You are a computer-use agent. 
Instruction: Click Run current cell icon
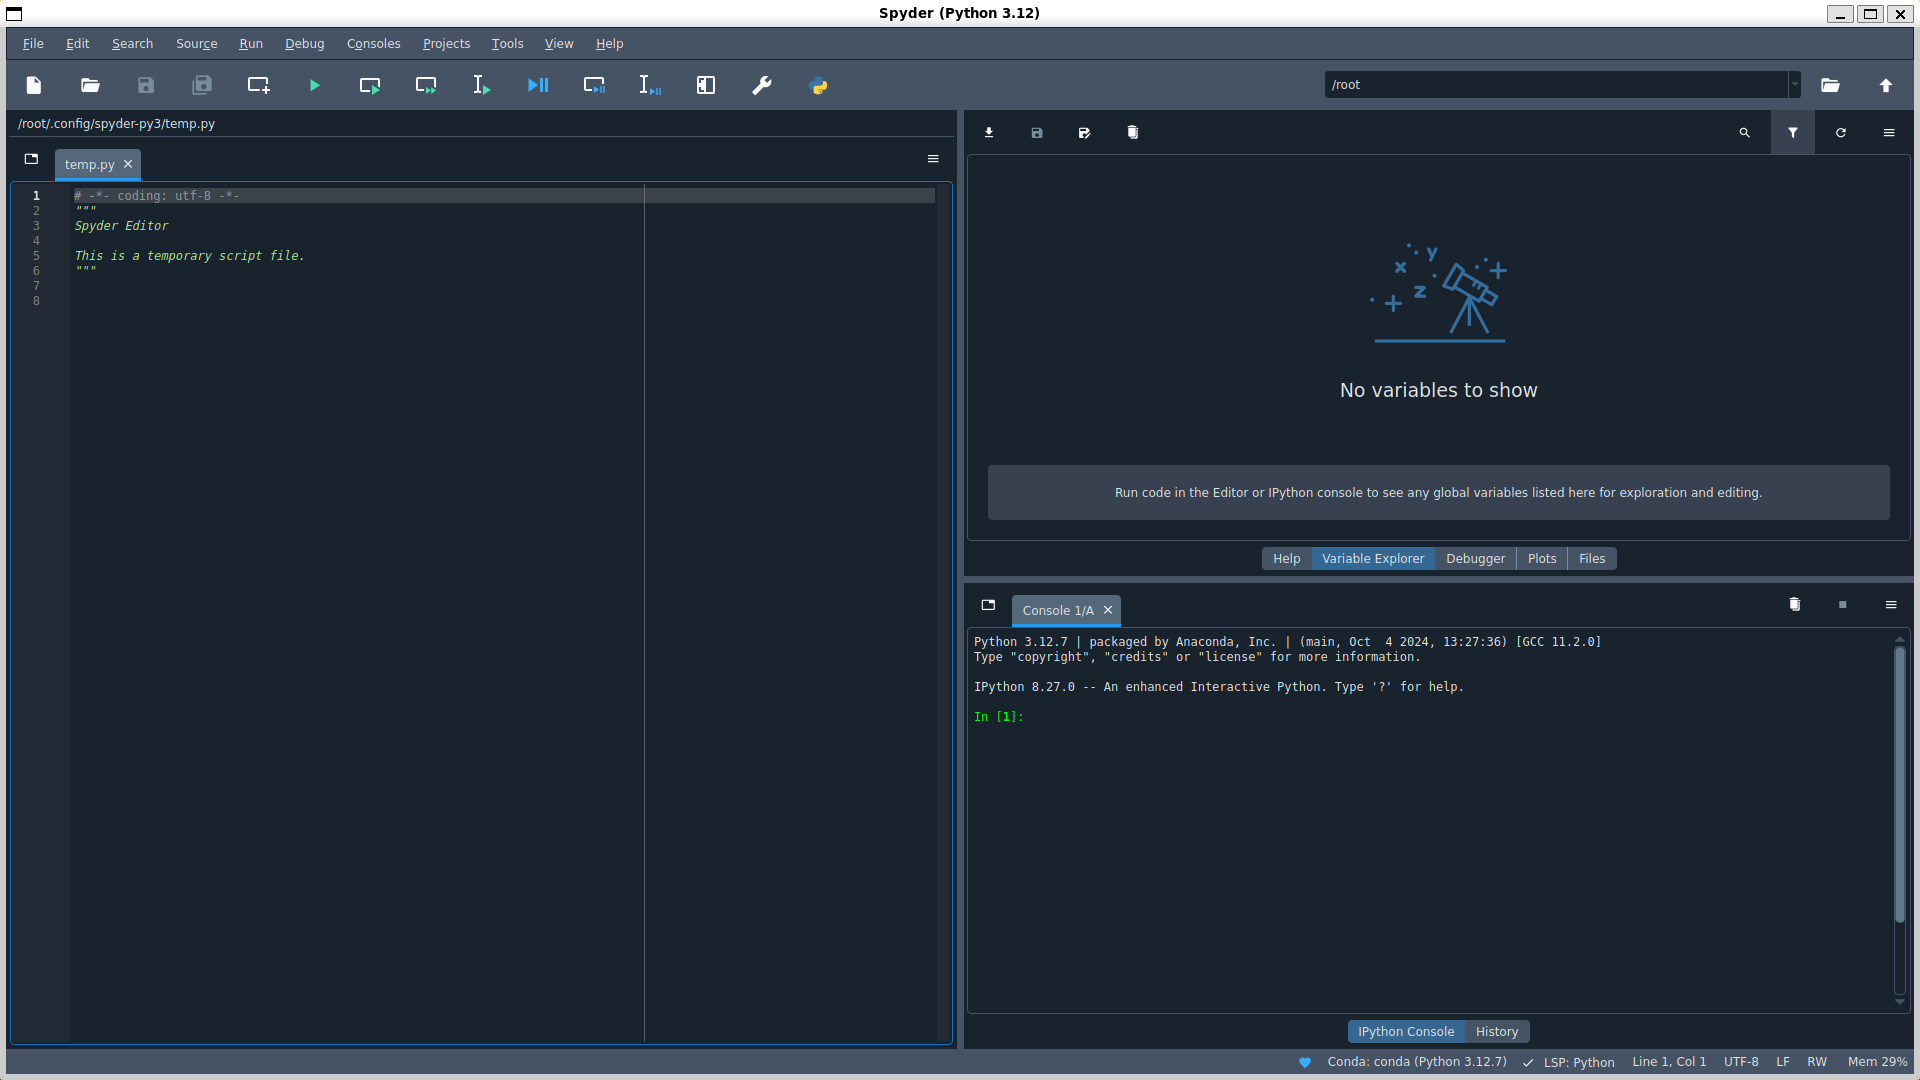(x=370, y=86)
